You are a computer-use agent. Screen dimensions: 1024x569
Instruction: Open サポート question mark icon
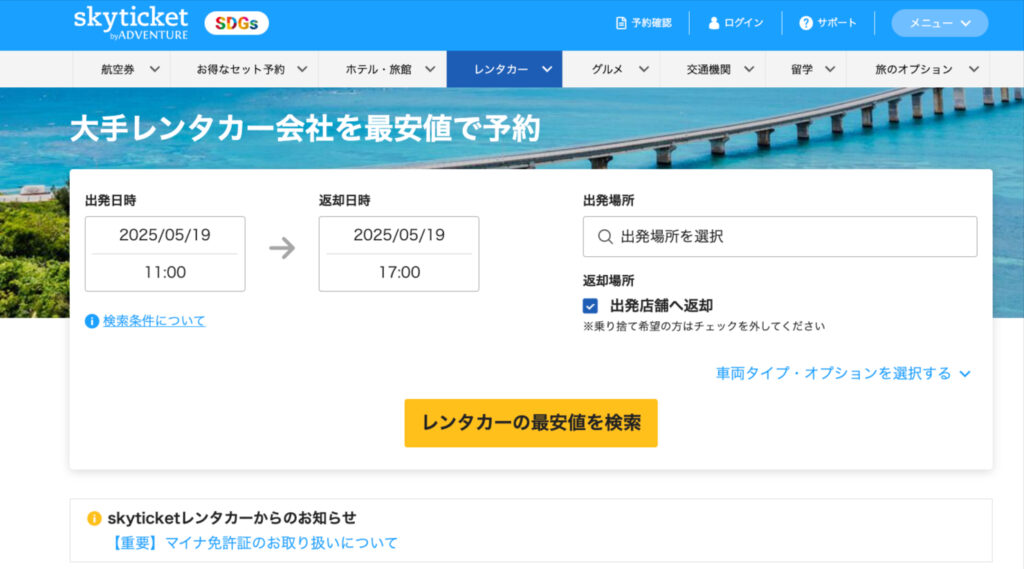point(806,24)
